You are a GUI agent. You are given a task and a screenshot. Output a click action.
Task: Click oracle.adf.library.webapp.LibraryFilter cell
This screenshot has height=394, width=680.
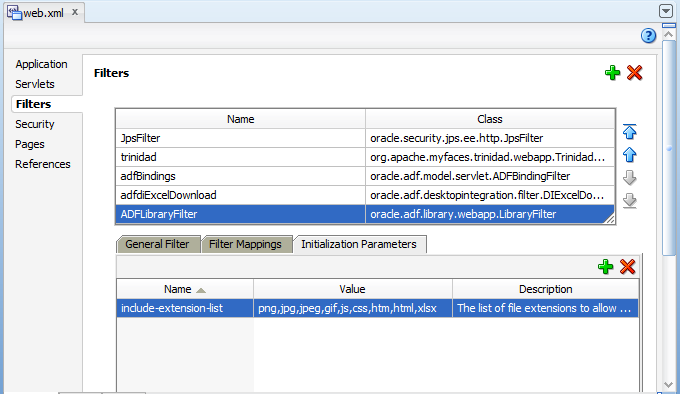point(490,214)
